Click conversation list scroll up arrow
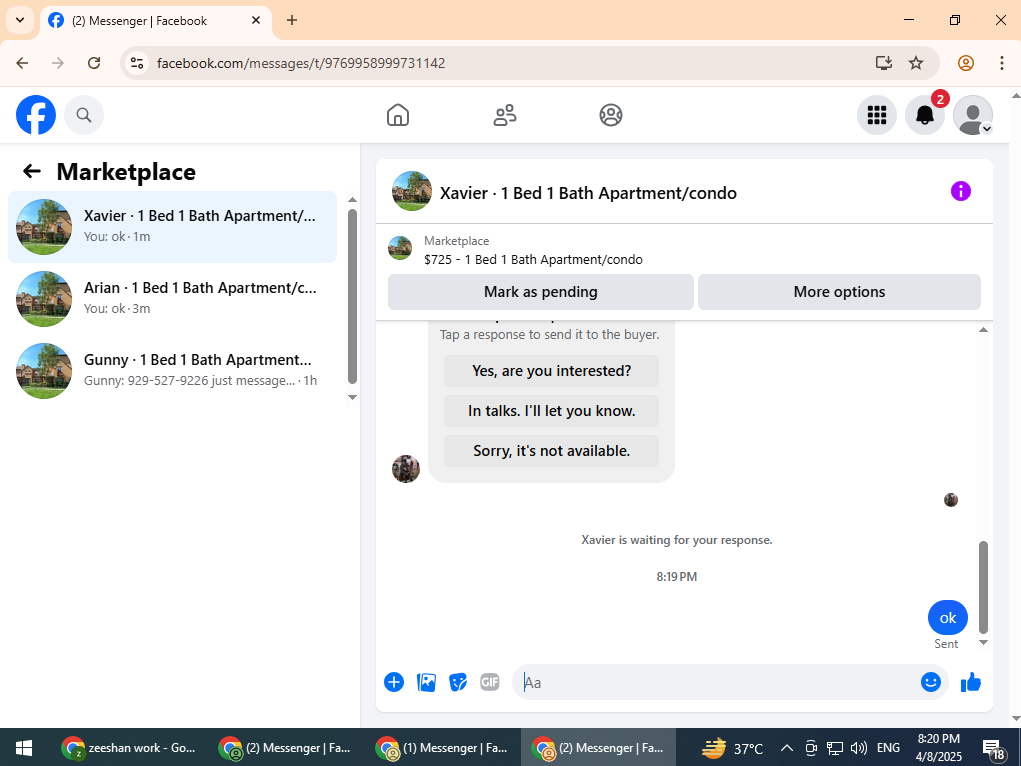1021x766 pixels. coord(352,200)
